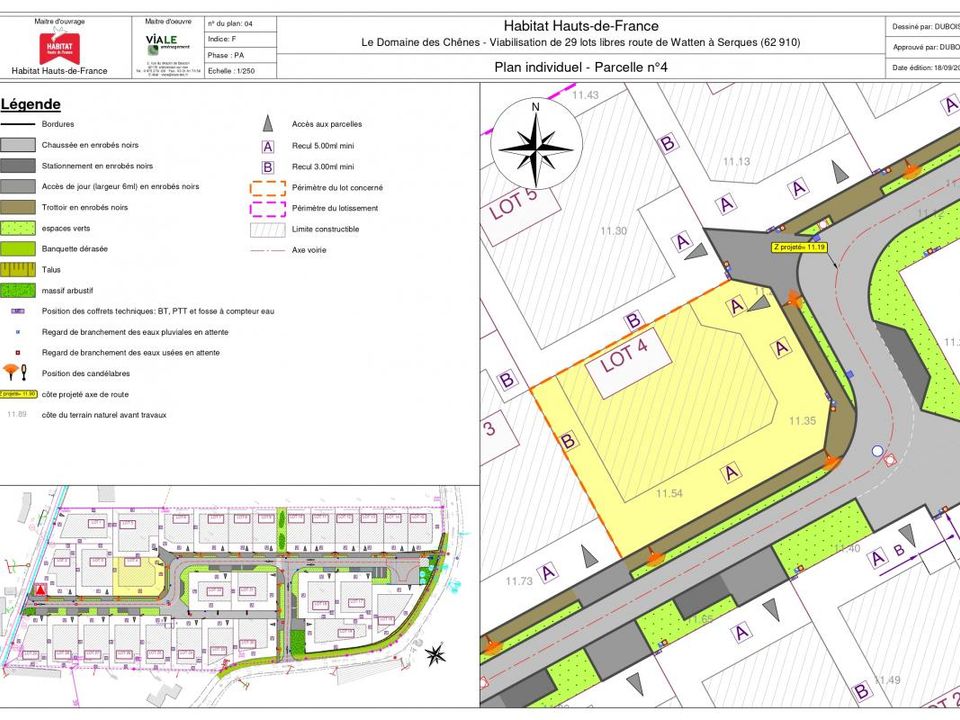
Task: Click the 'Approuvé par' cell
Action: click(x=923, y=47)
